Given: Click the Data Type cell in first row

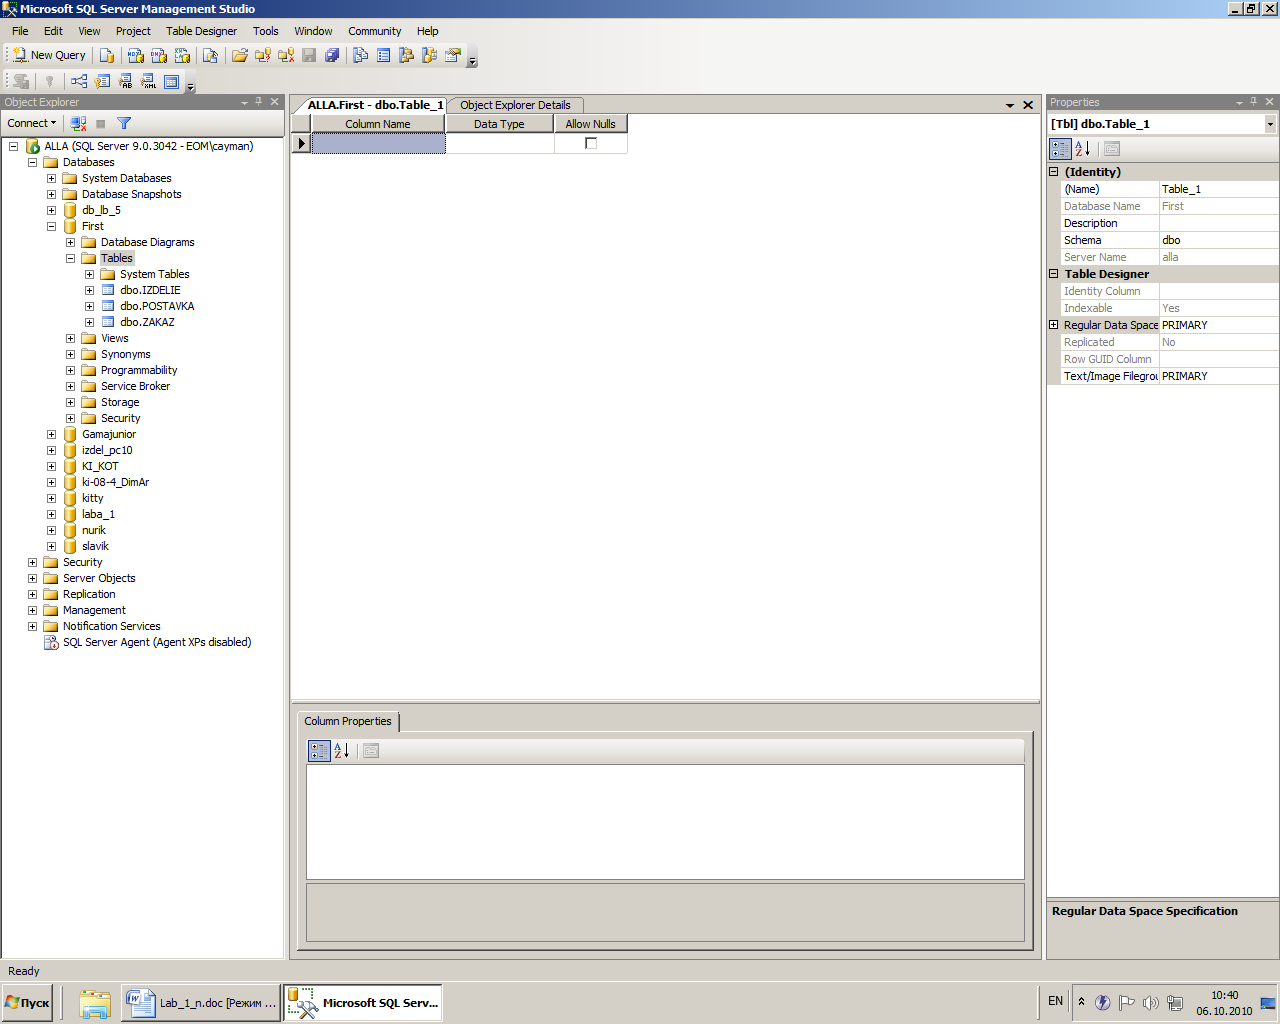Looking at the screenshot, I should pos(499,143).
